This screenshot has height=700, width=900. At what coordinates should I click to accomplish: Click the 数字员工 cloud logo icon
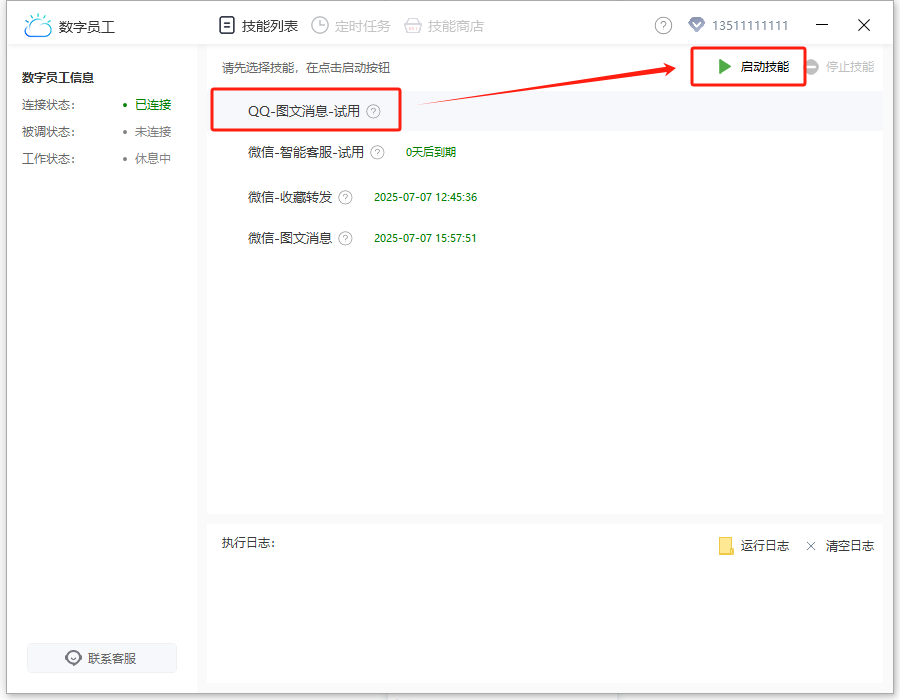[x=38, y=26]
